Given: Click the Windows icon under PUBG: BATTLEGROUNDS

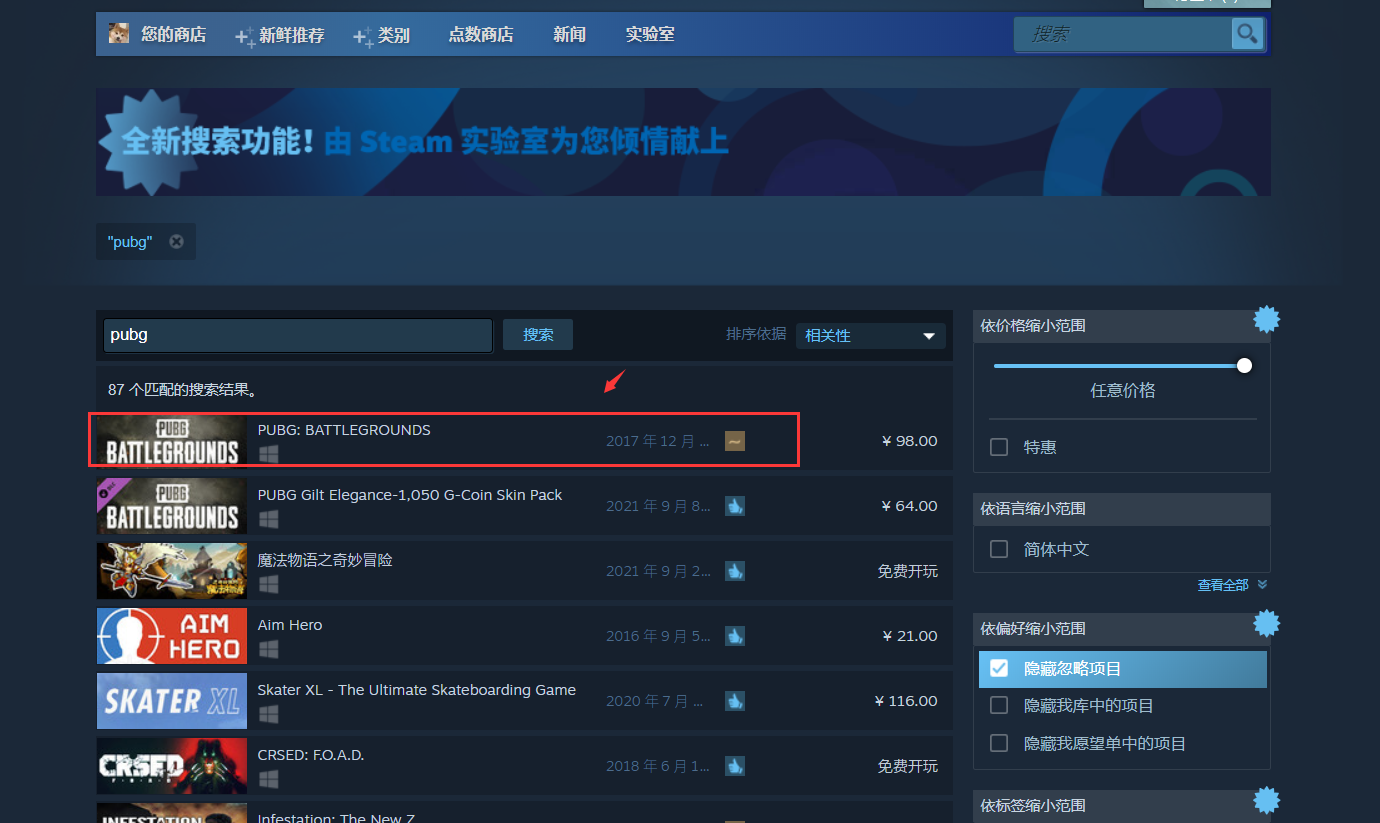Looking at the screenshot, I should coord(268,454).
